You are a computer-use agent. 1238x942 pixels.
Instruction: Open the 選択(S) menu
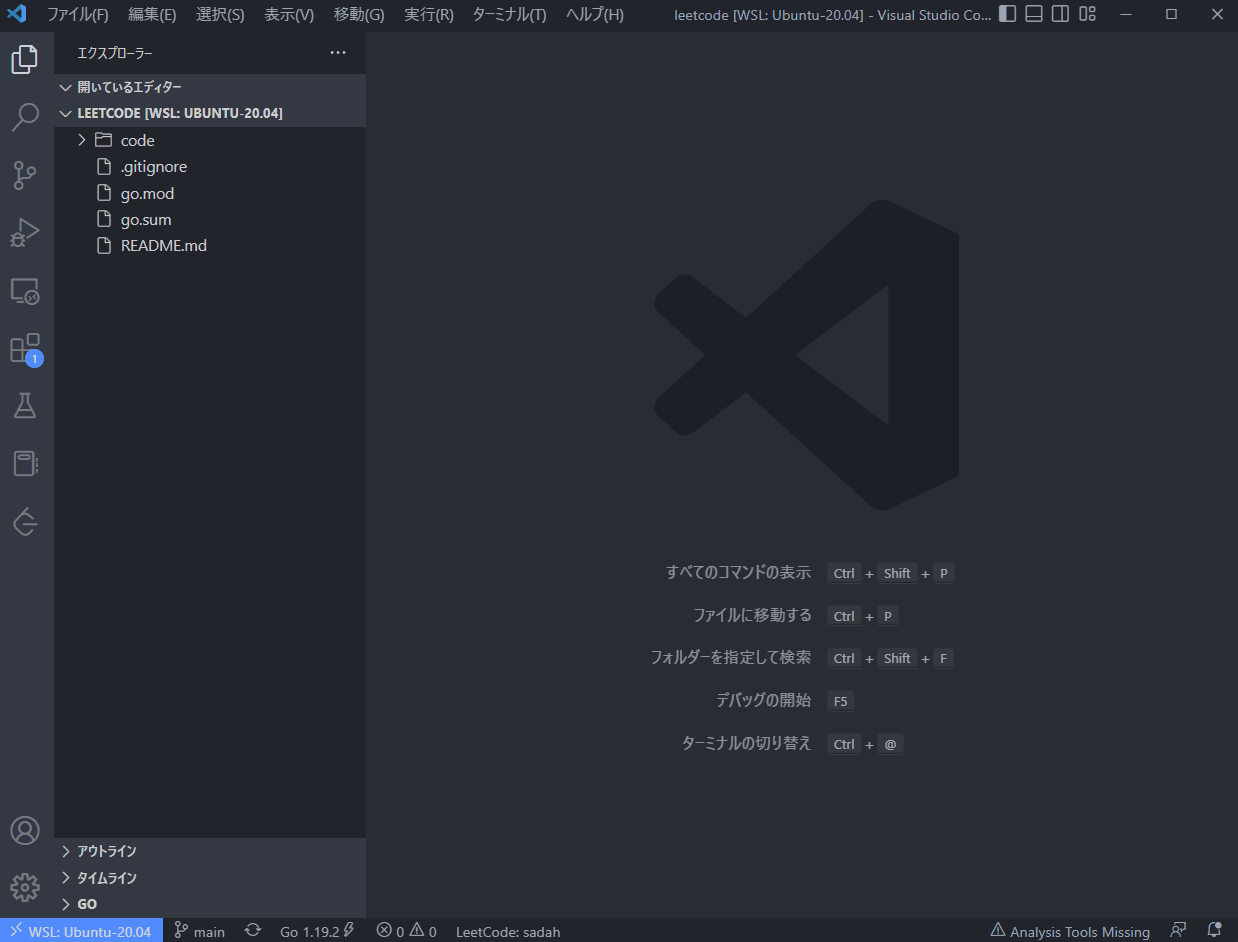pos(220,14)
